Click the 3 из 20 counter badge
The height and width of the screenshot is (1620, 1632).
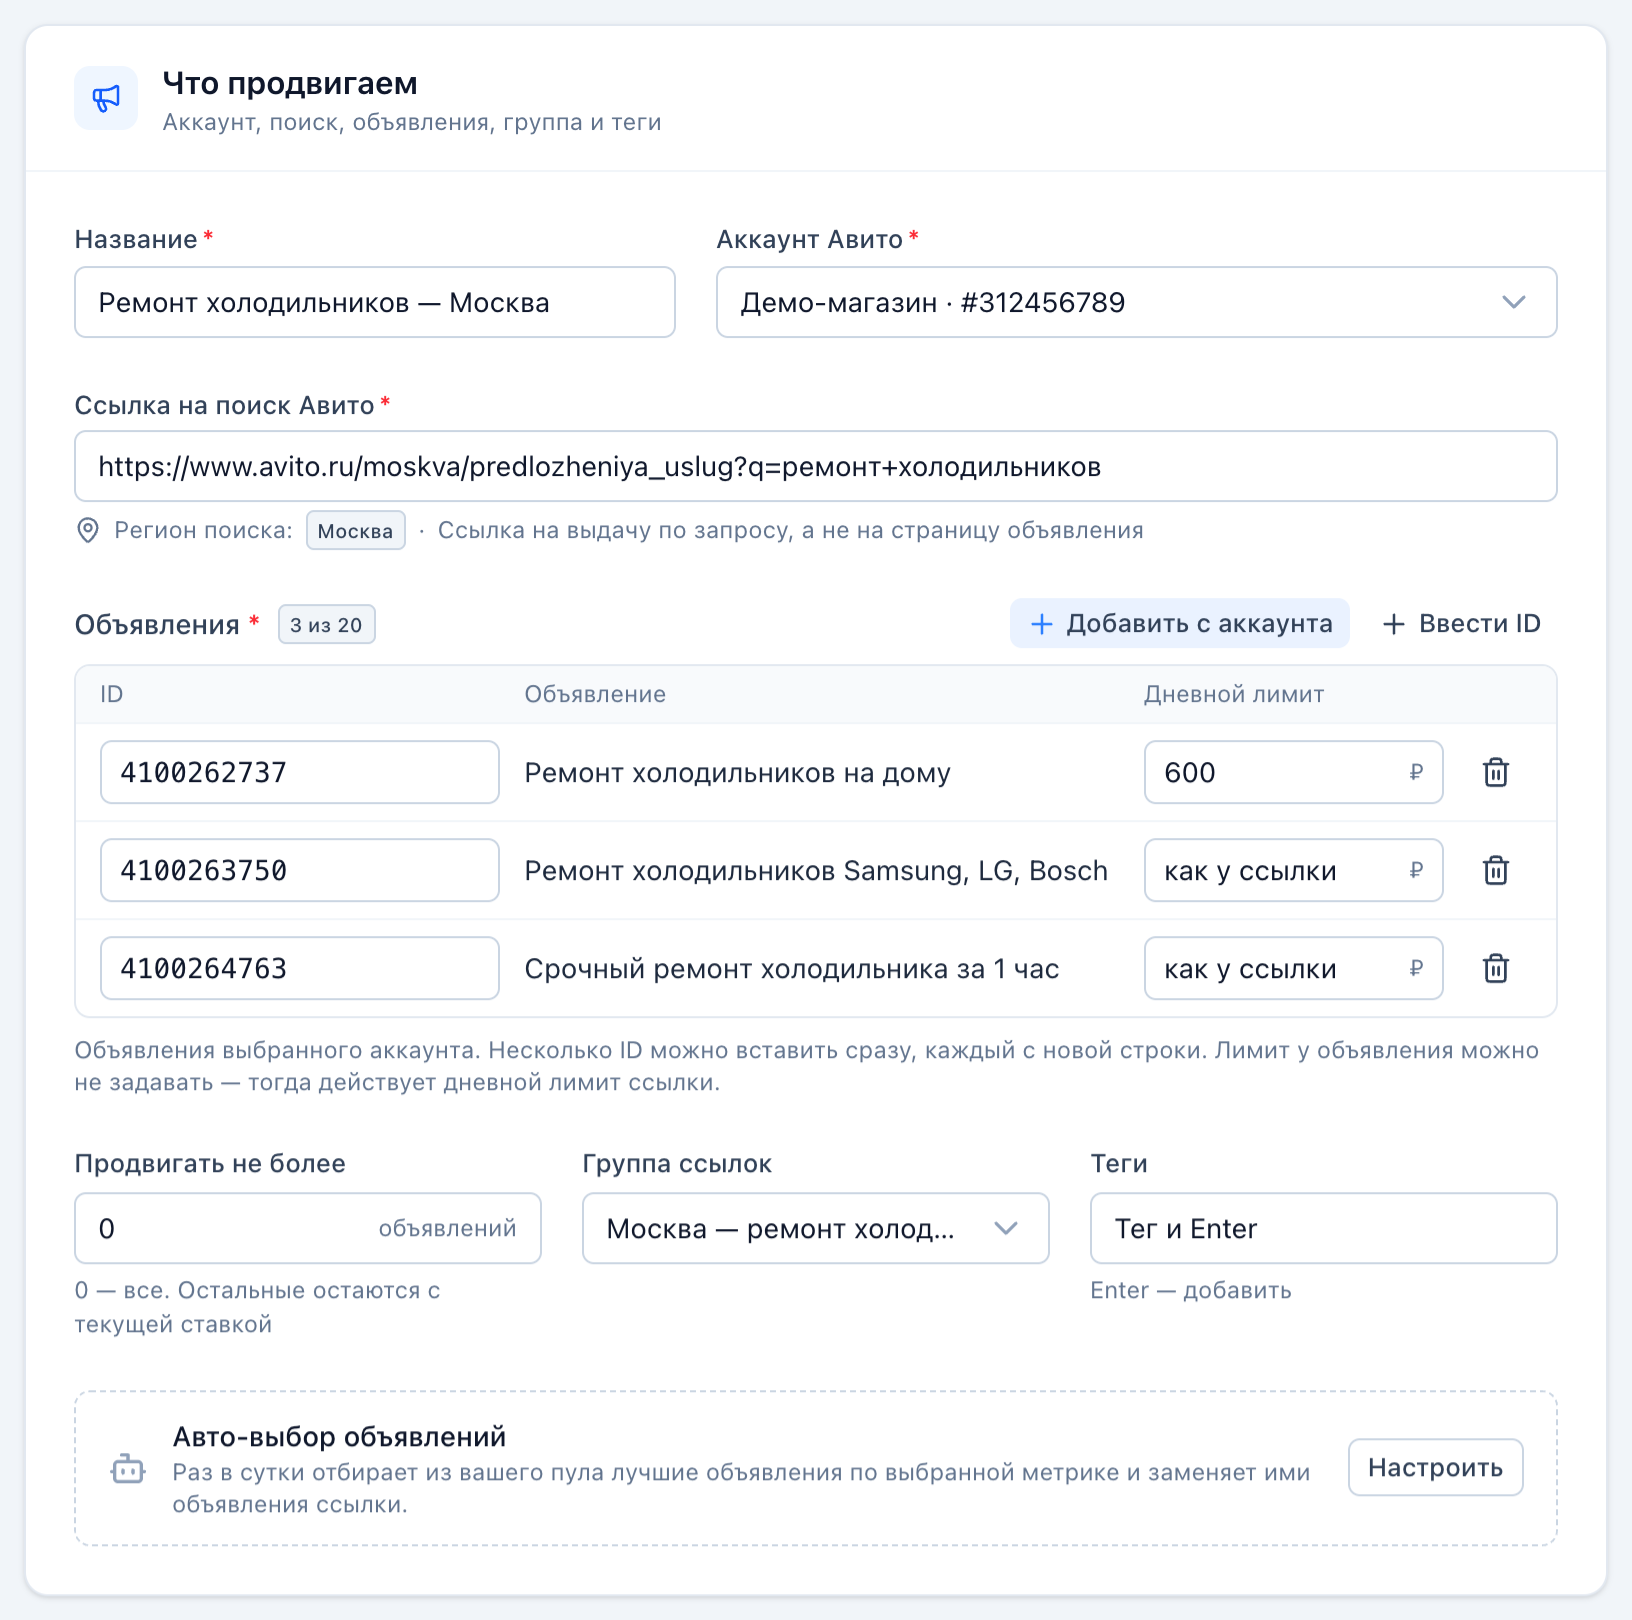[x=326, y=624]
